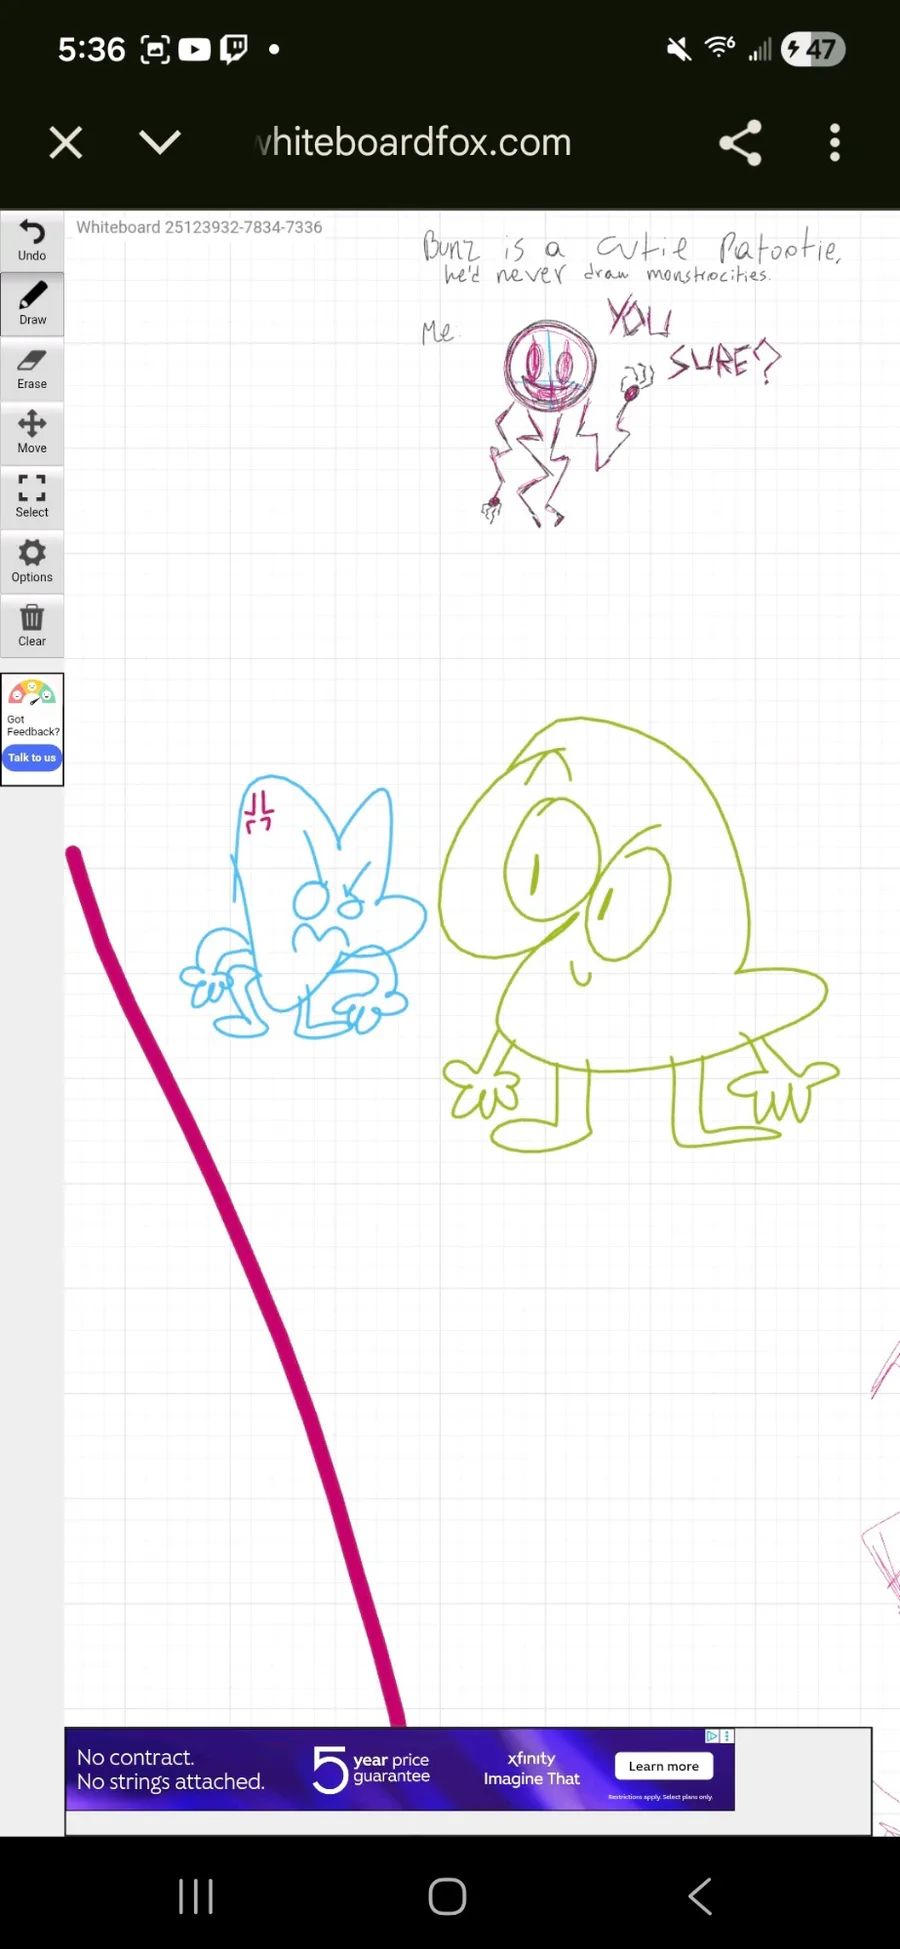The image size is (900, 1949).
Task: Tap the battery indicator showing 47
Action: [x=813, y=49]
